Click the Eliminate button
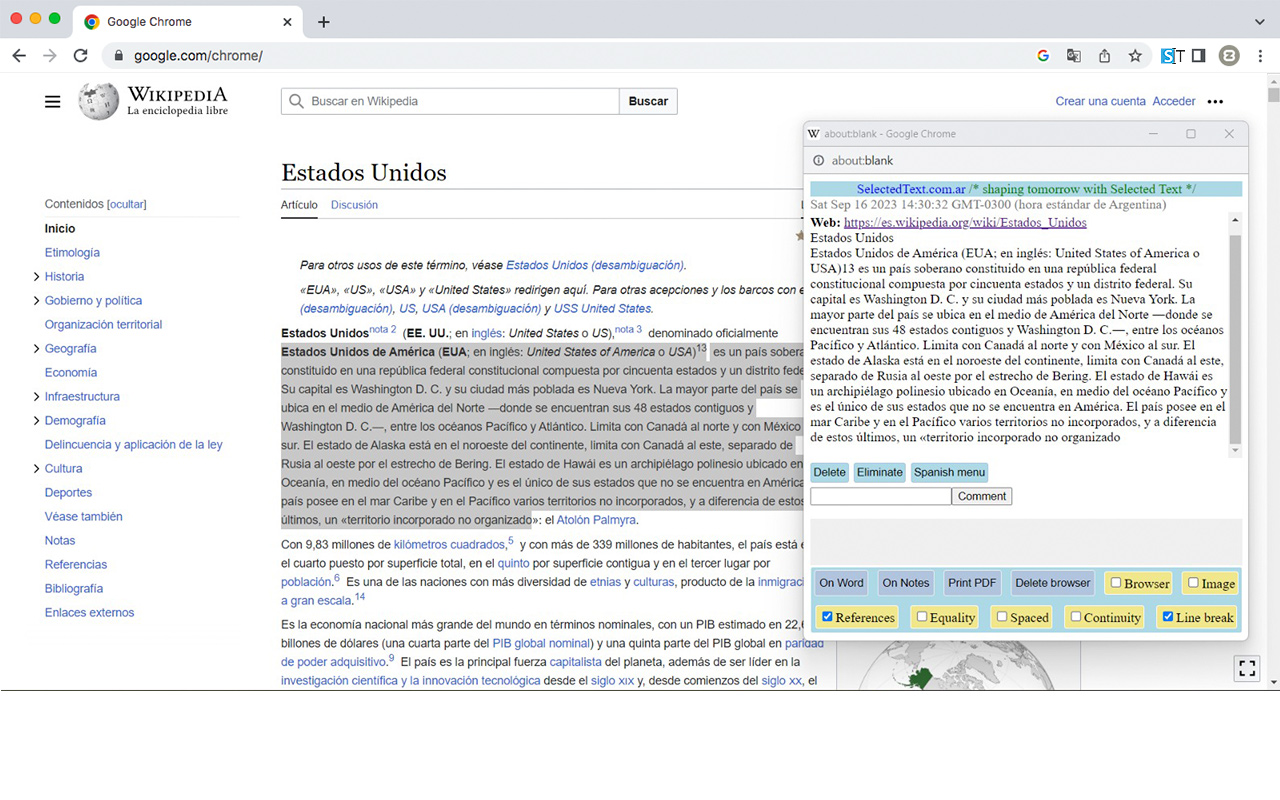This screenshot has height=800, width=1280. pos(880,472)
